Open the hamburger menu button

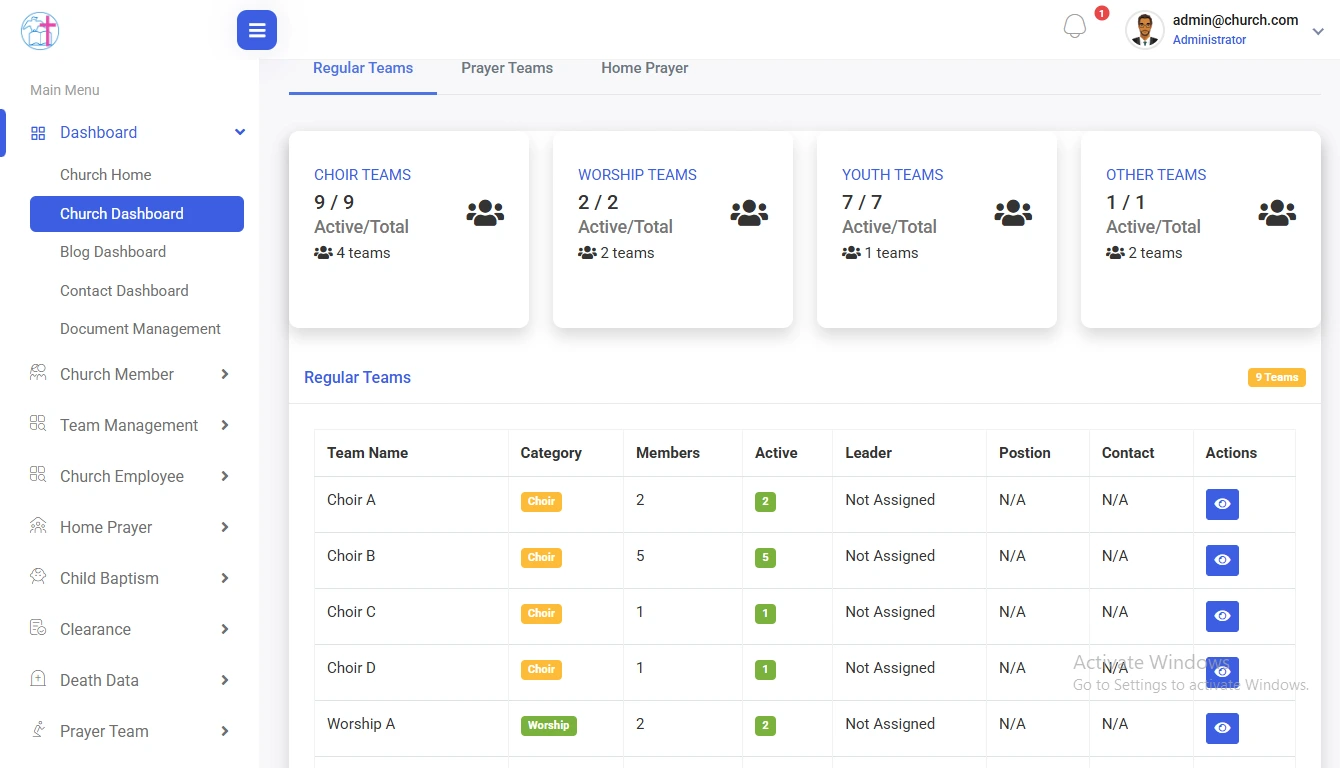point(256,30)
